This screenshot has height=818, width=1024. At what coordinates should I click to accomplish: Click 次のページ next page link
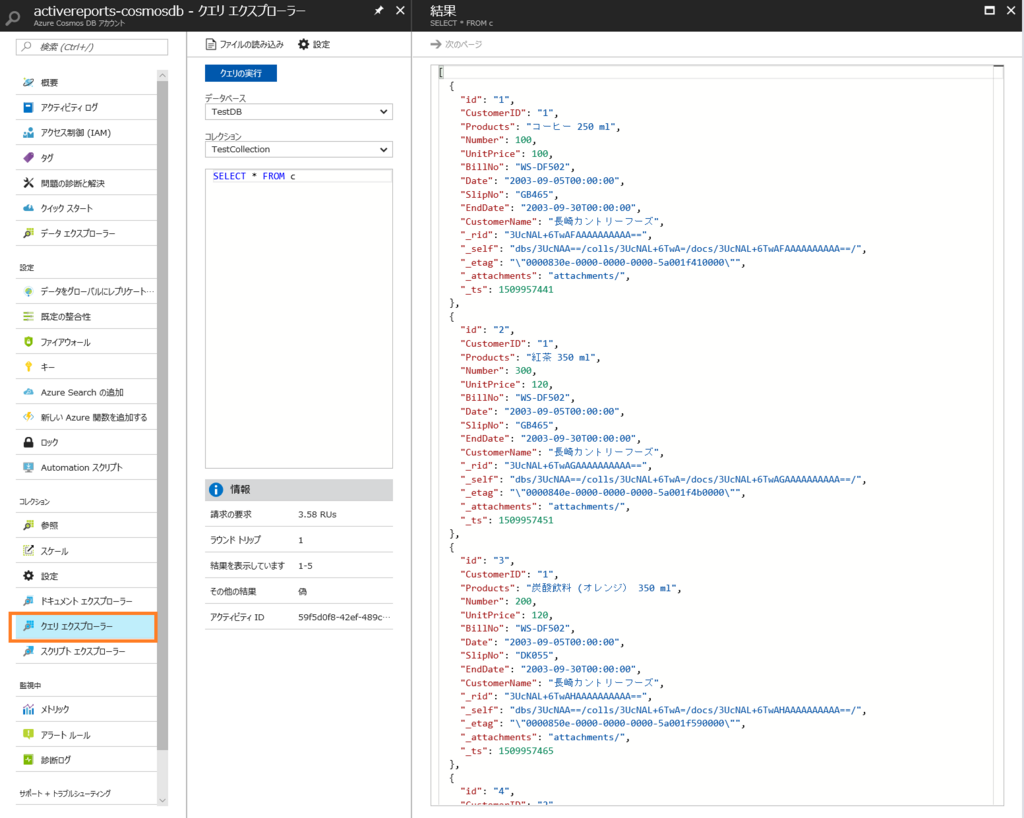(x=456, y=44)
